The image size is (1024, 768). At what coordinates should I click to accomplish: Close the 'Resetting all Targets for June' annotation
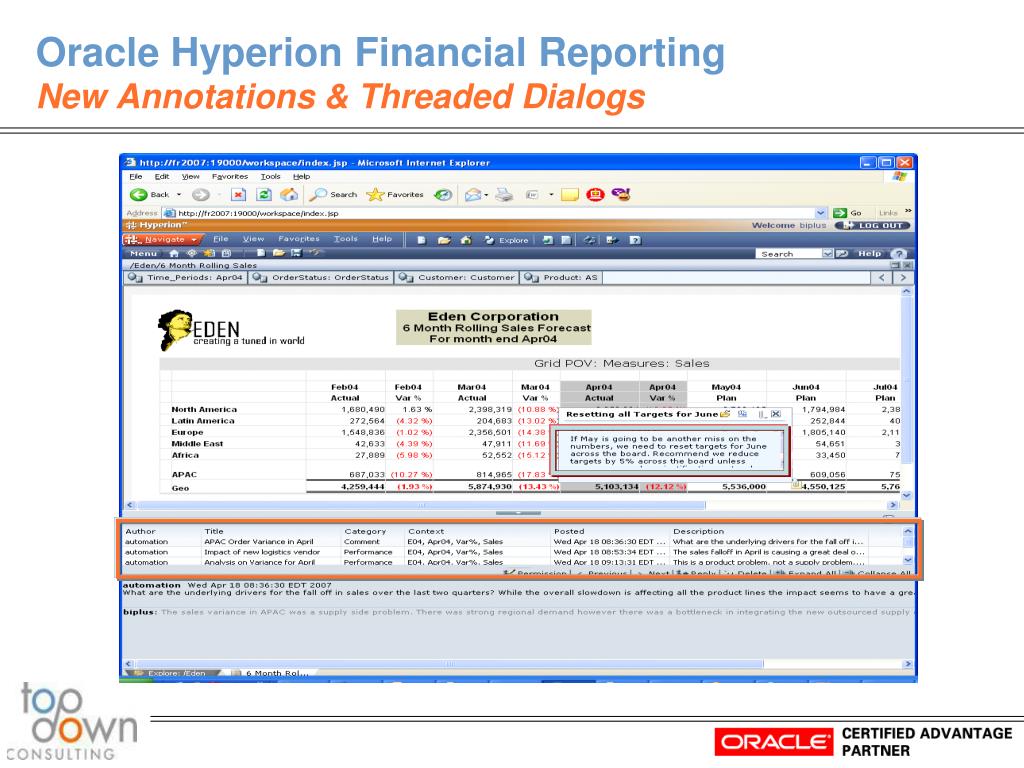point(776,414)
